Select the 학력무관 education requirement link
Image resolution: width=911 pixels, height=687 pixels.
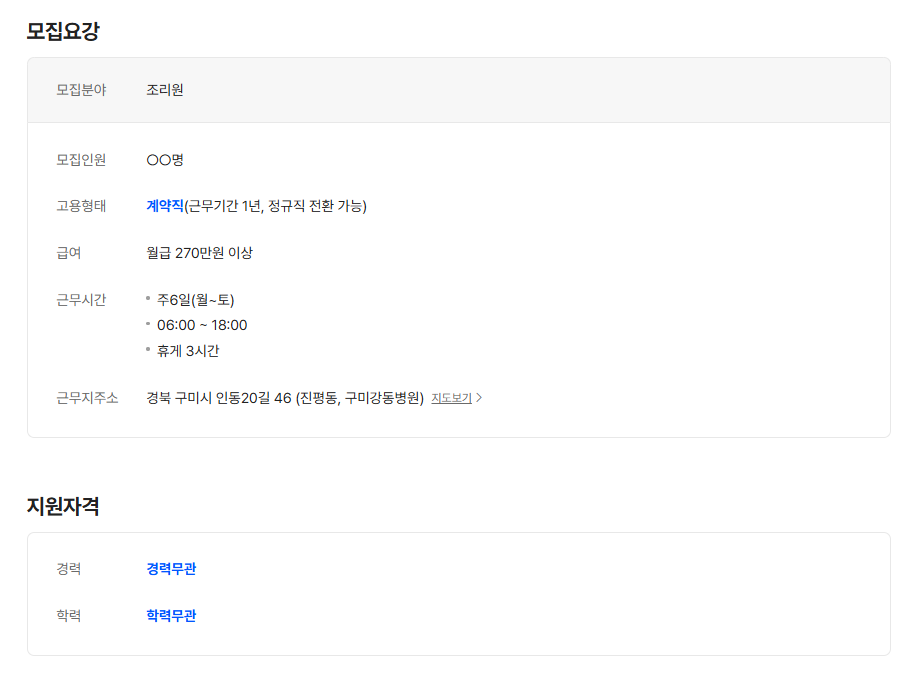point(168,615)
